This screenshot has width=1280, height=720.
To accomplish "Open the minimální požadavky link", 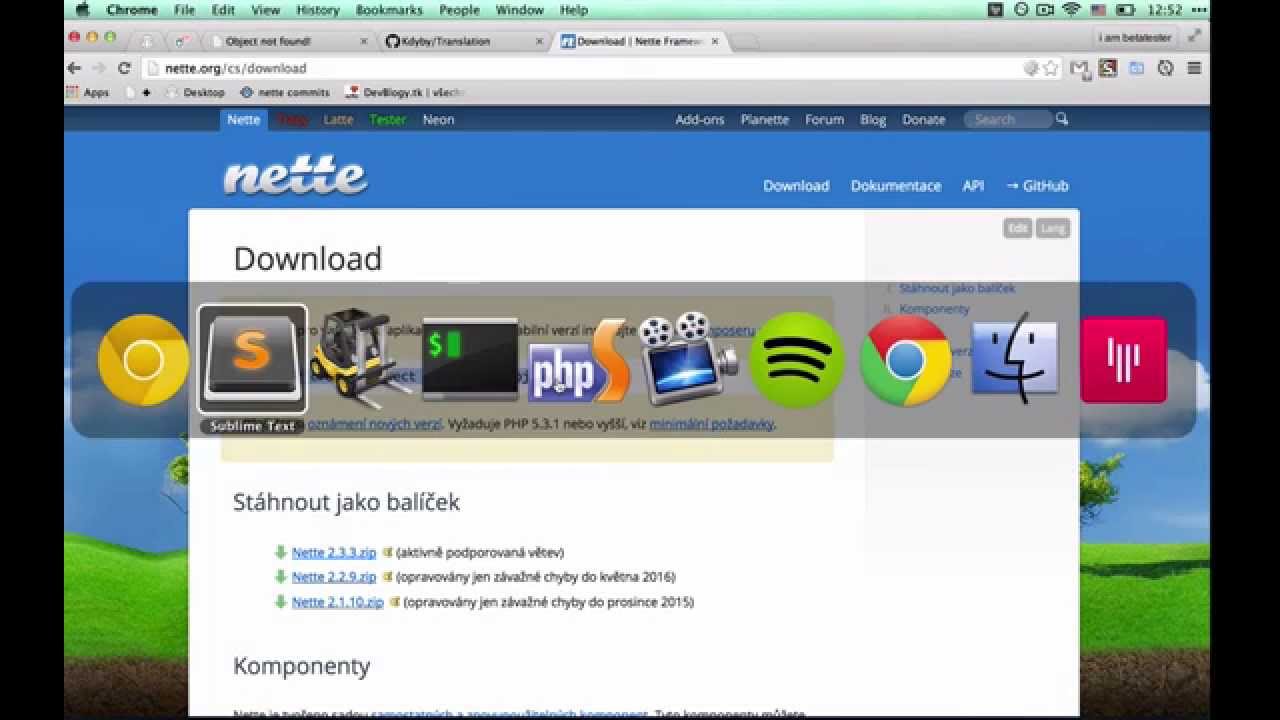I will [x=711, y=424].
